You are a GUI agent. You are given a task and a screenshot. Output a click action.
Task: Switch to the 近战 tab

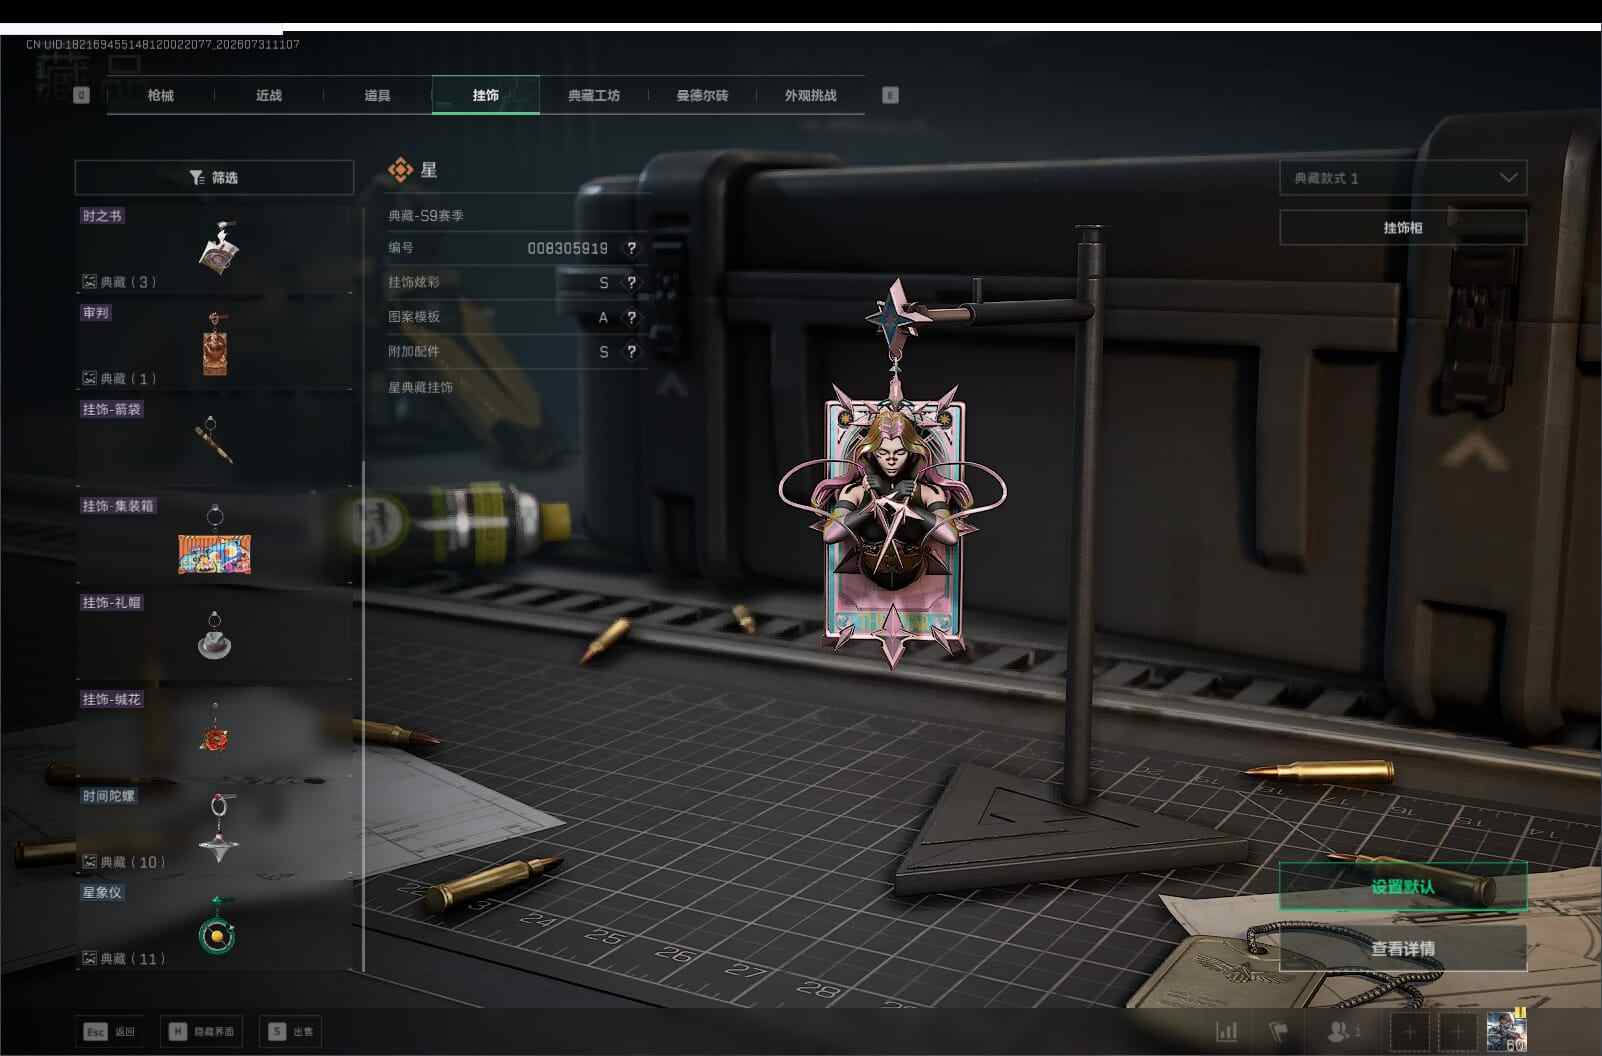click(x=269, y=95)
